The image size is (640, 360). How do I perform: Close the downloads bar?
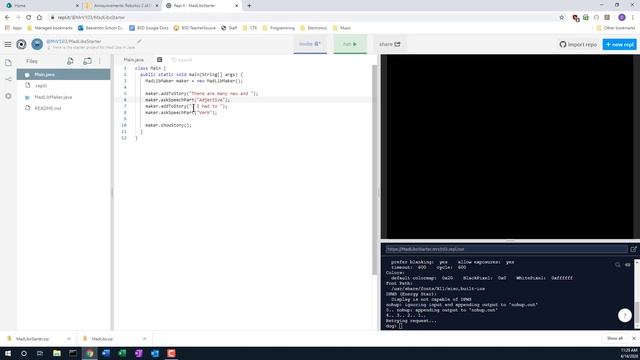pos(634,338)
